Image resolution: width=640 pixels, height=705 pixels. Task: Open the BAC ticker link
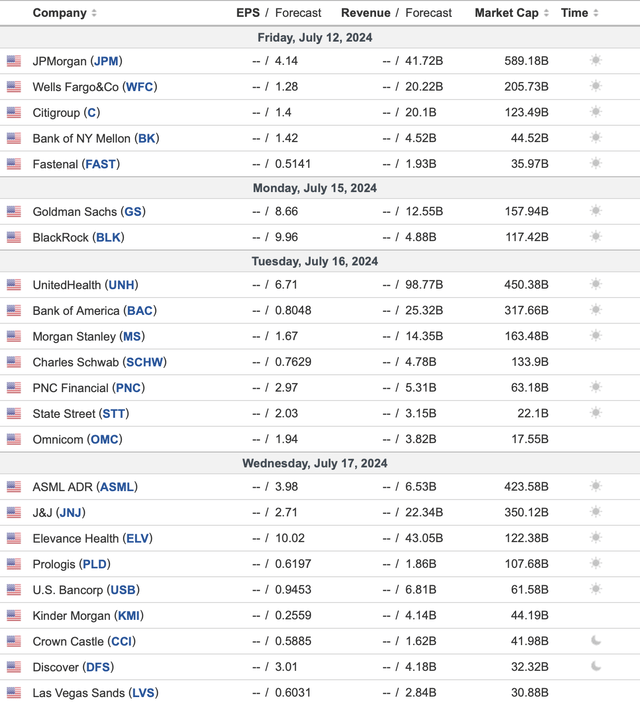(140, 311)
